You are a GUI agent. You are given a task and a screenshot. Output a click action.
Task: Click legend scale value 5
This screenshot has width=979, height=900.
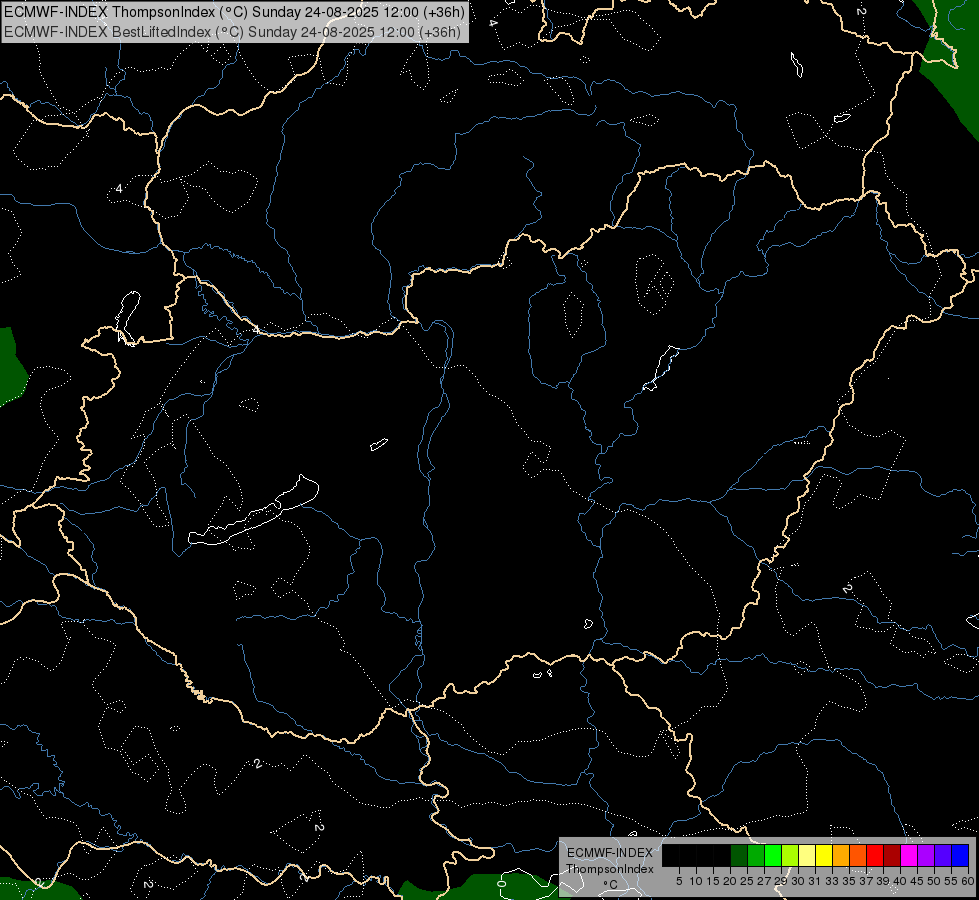[679, 881]
